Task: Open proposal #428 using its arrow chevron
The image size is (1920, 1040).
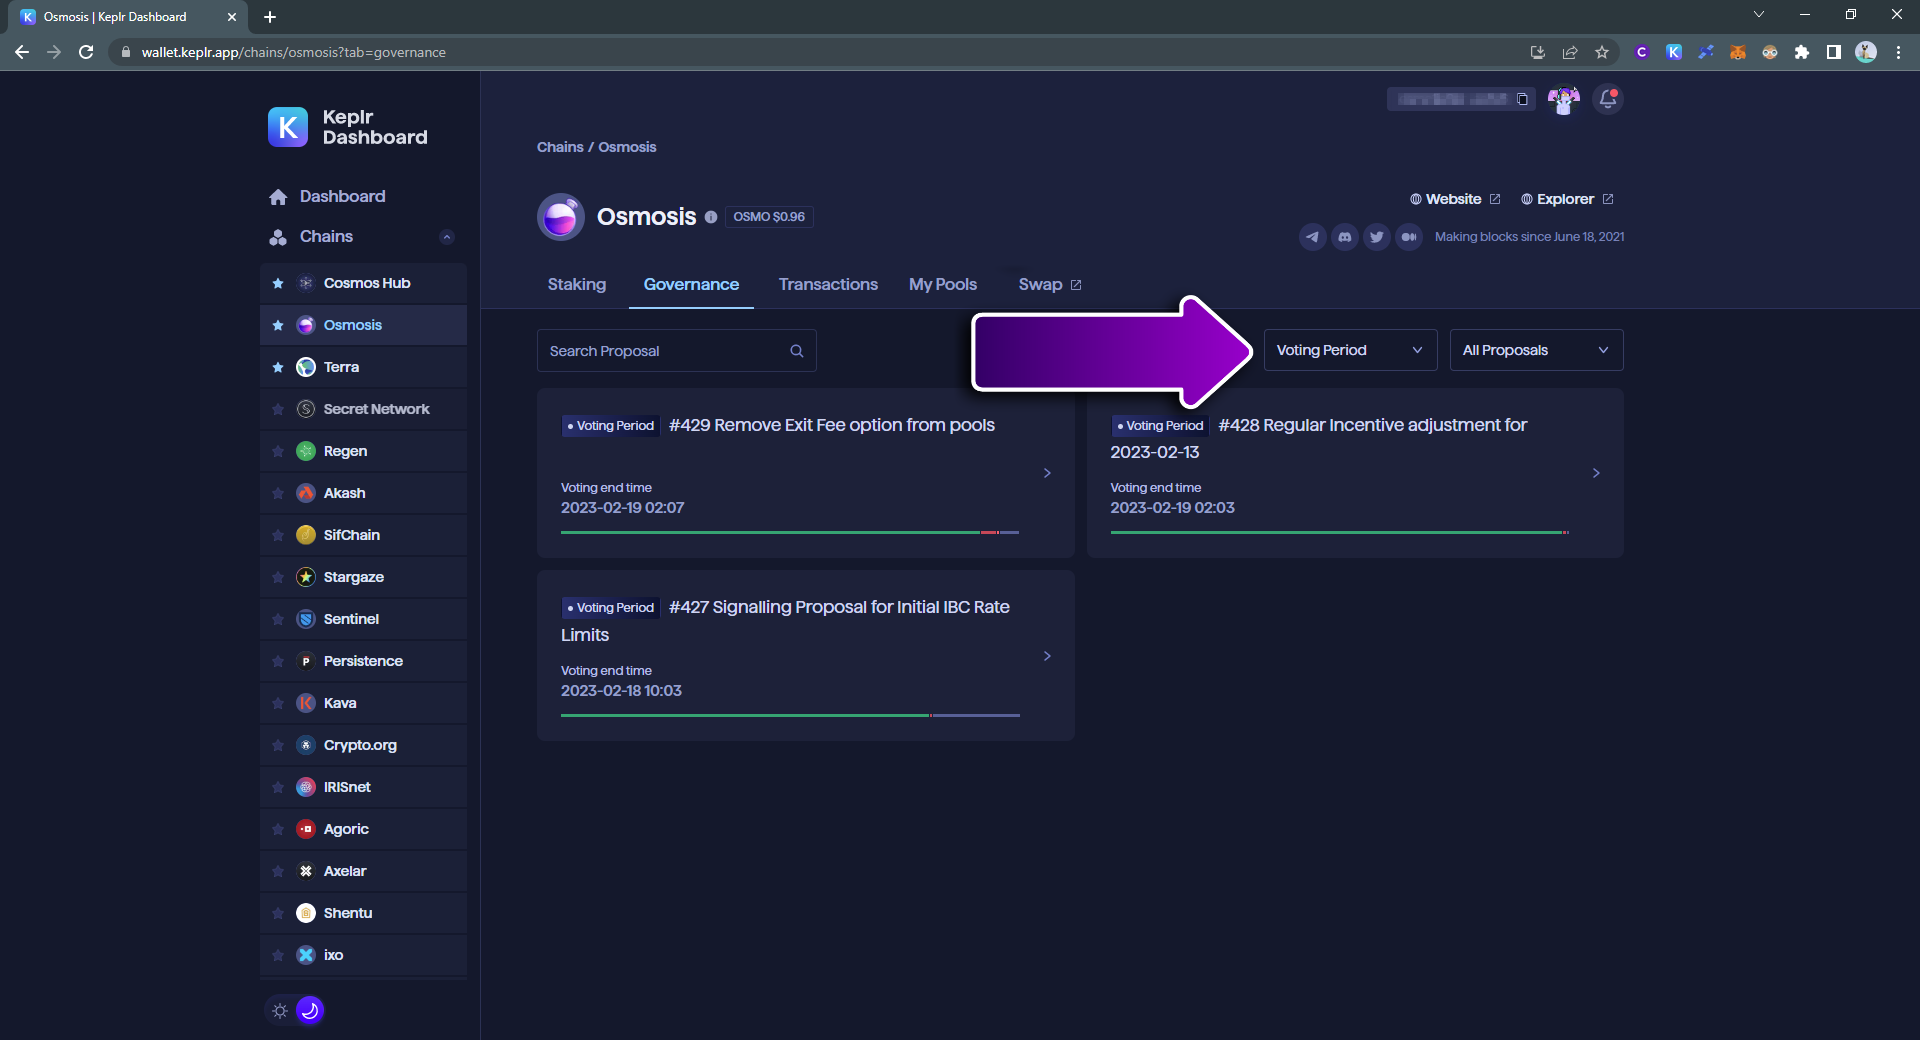Action: point(1596,473)
